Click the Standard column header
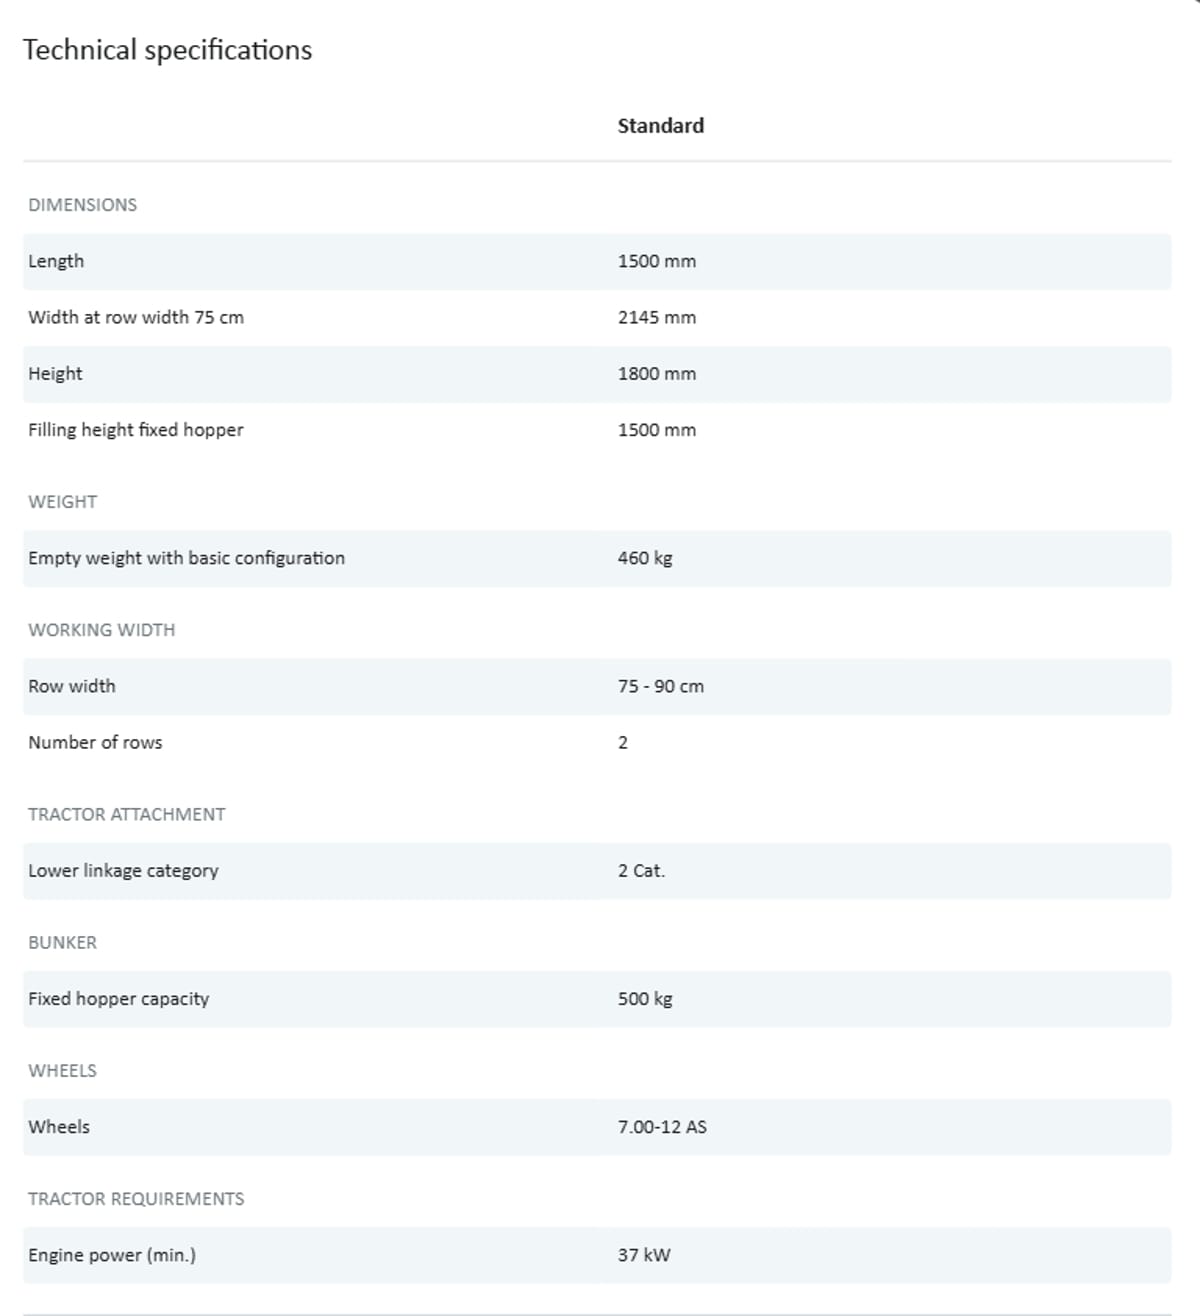The width and height of the screenshot is (1200, 1316). (x=660, y=126)
